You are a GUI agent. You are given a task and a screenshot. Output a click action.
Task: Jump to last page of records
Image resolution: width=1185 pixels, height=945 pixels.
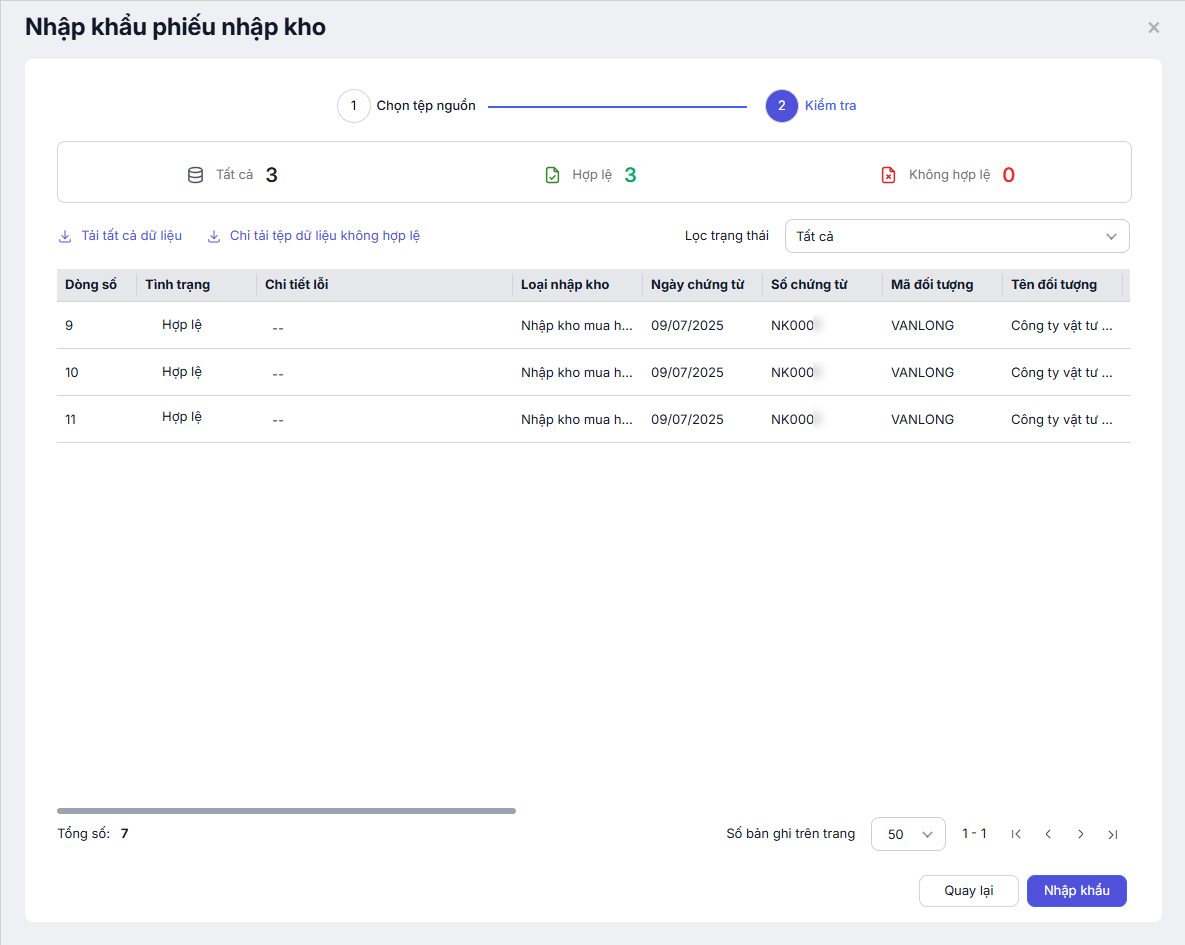tap(1112, 834)
